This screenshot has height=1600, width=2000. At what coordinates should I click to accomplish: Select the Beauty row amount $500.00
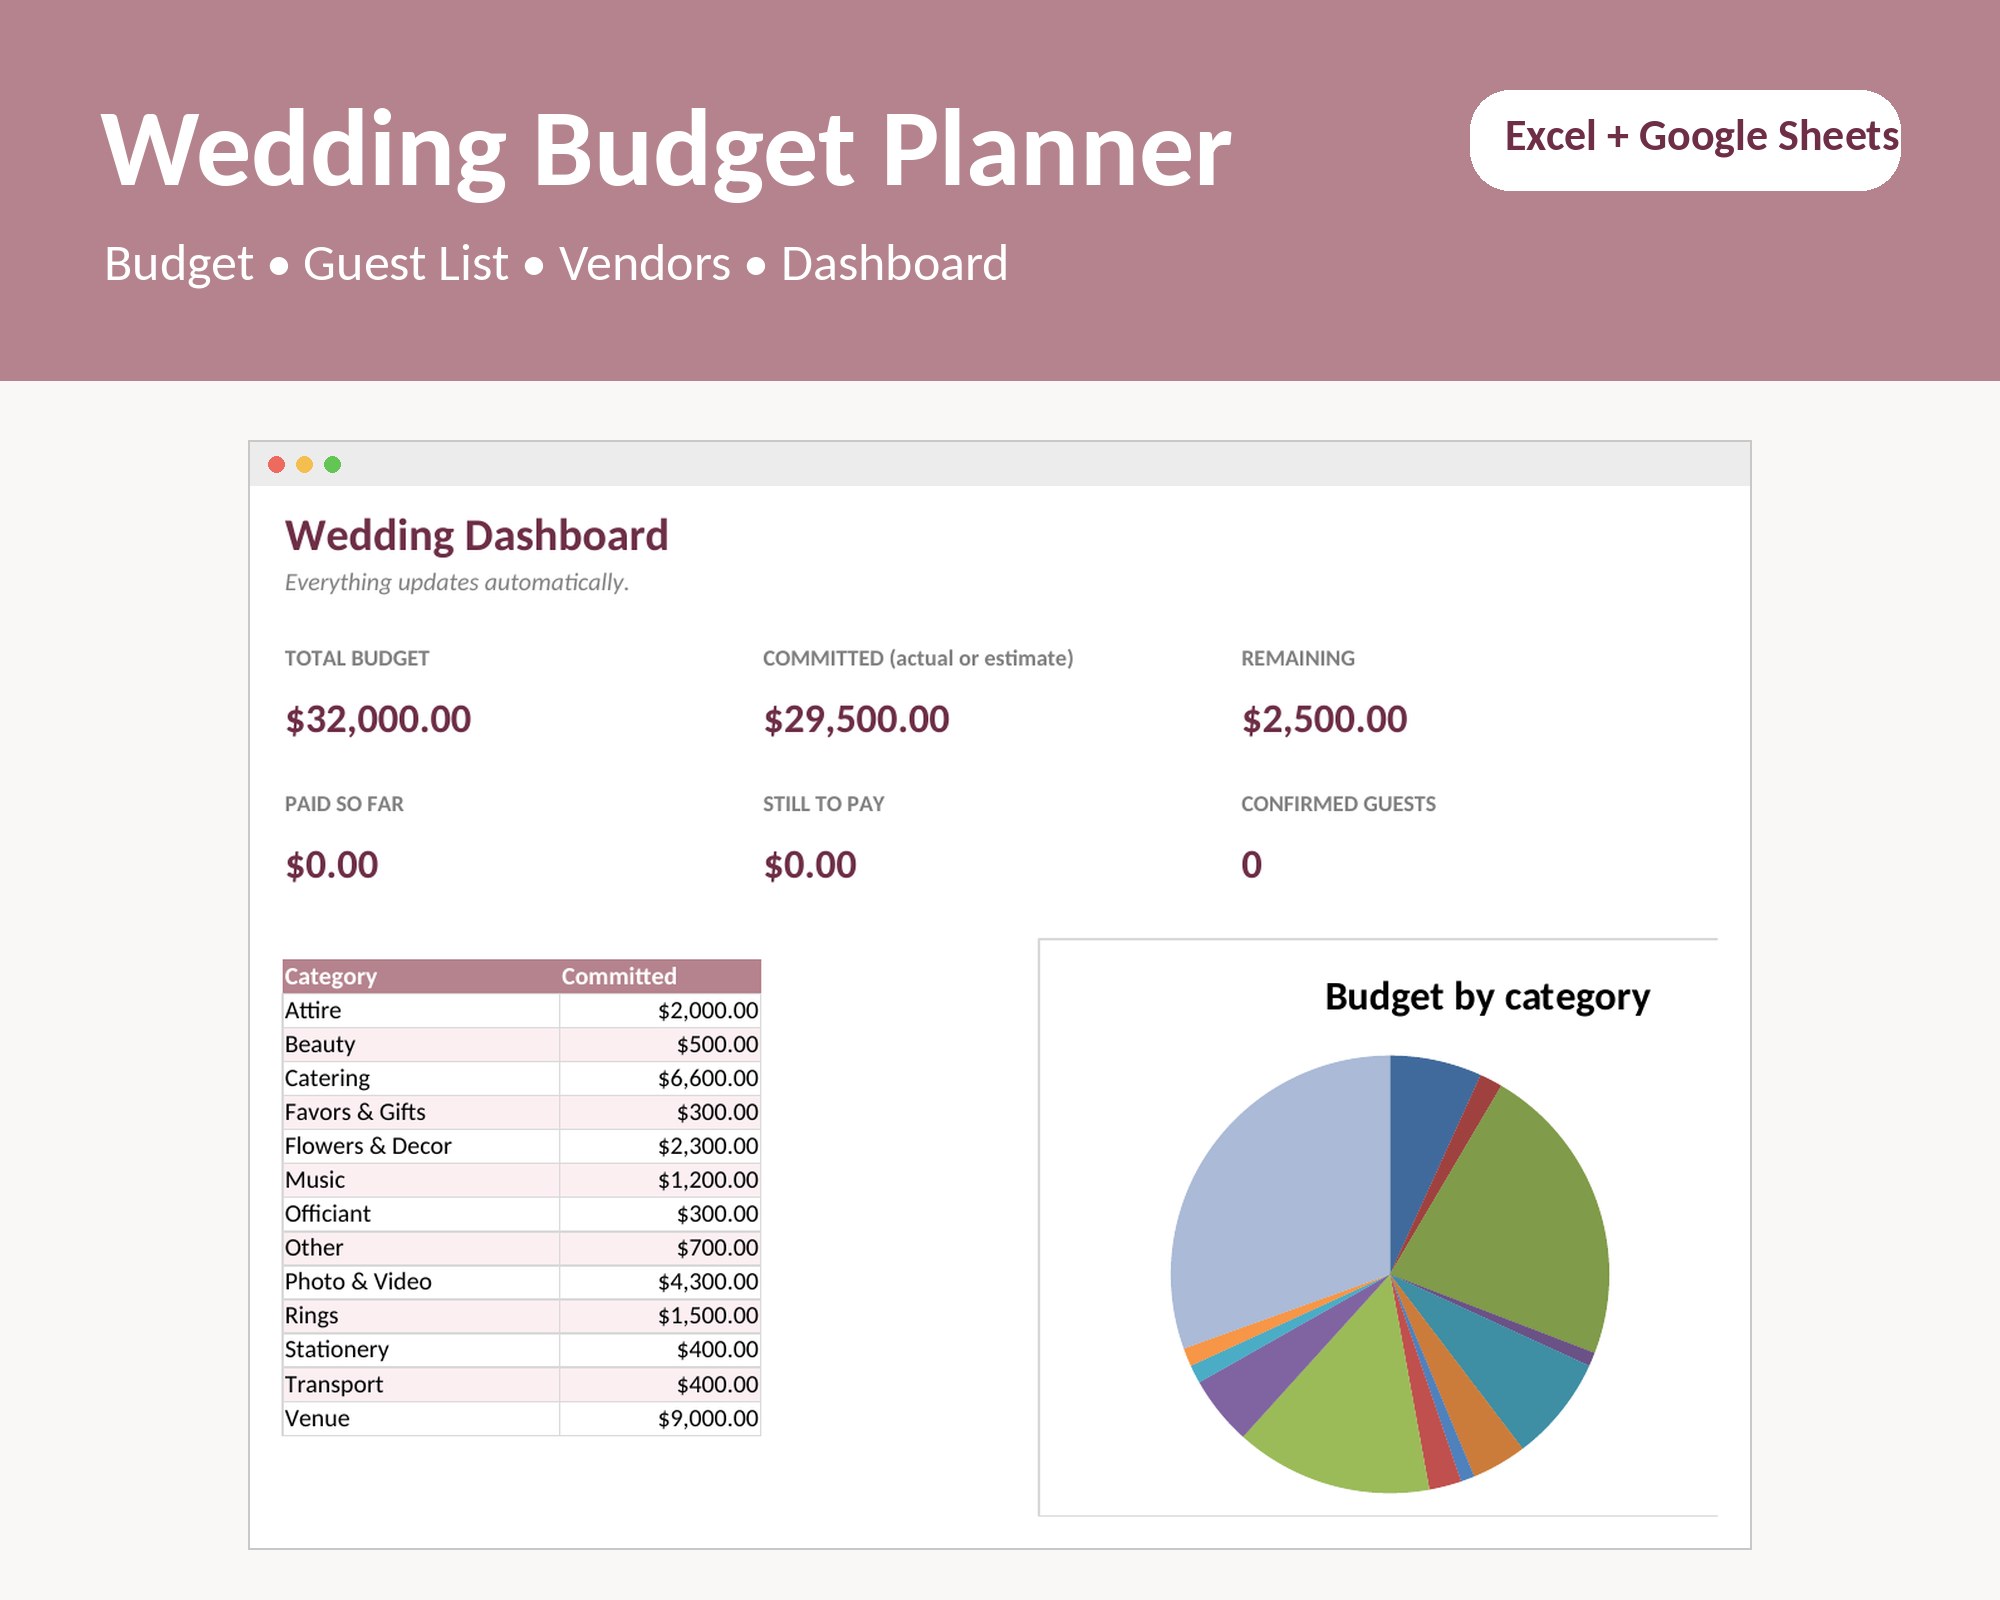(x=660, y=1044)
